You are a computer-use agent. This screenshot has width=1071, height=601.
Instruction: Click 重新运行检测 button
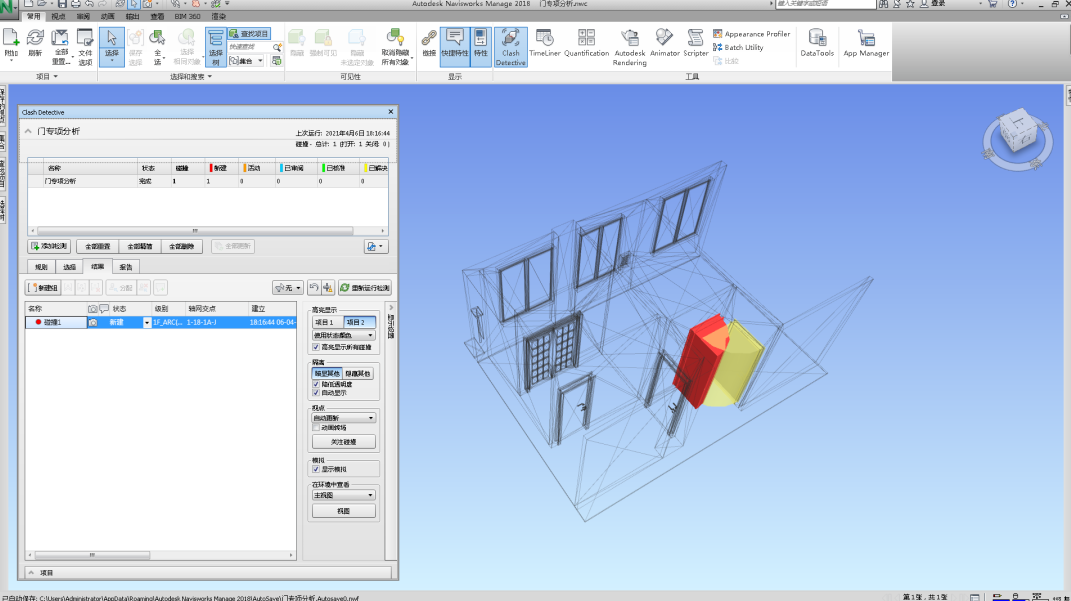tap(365, 288)
